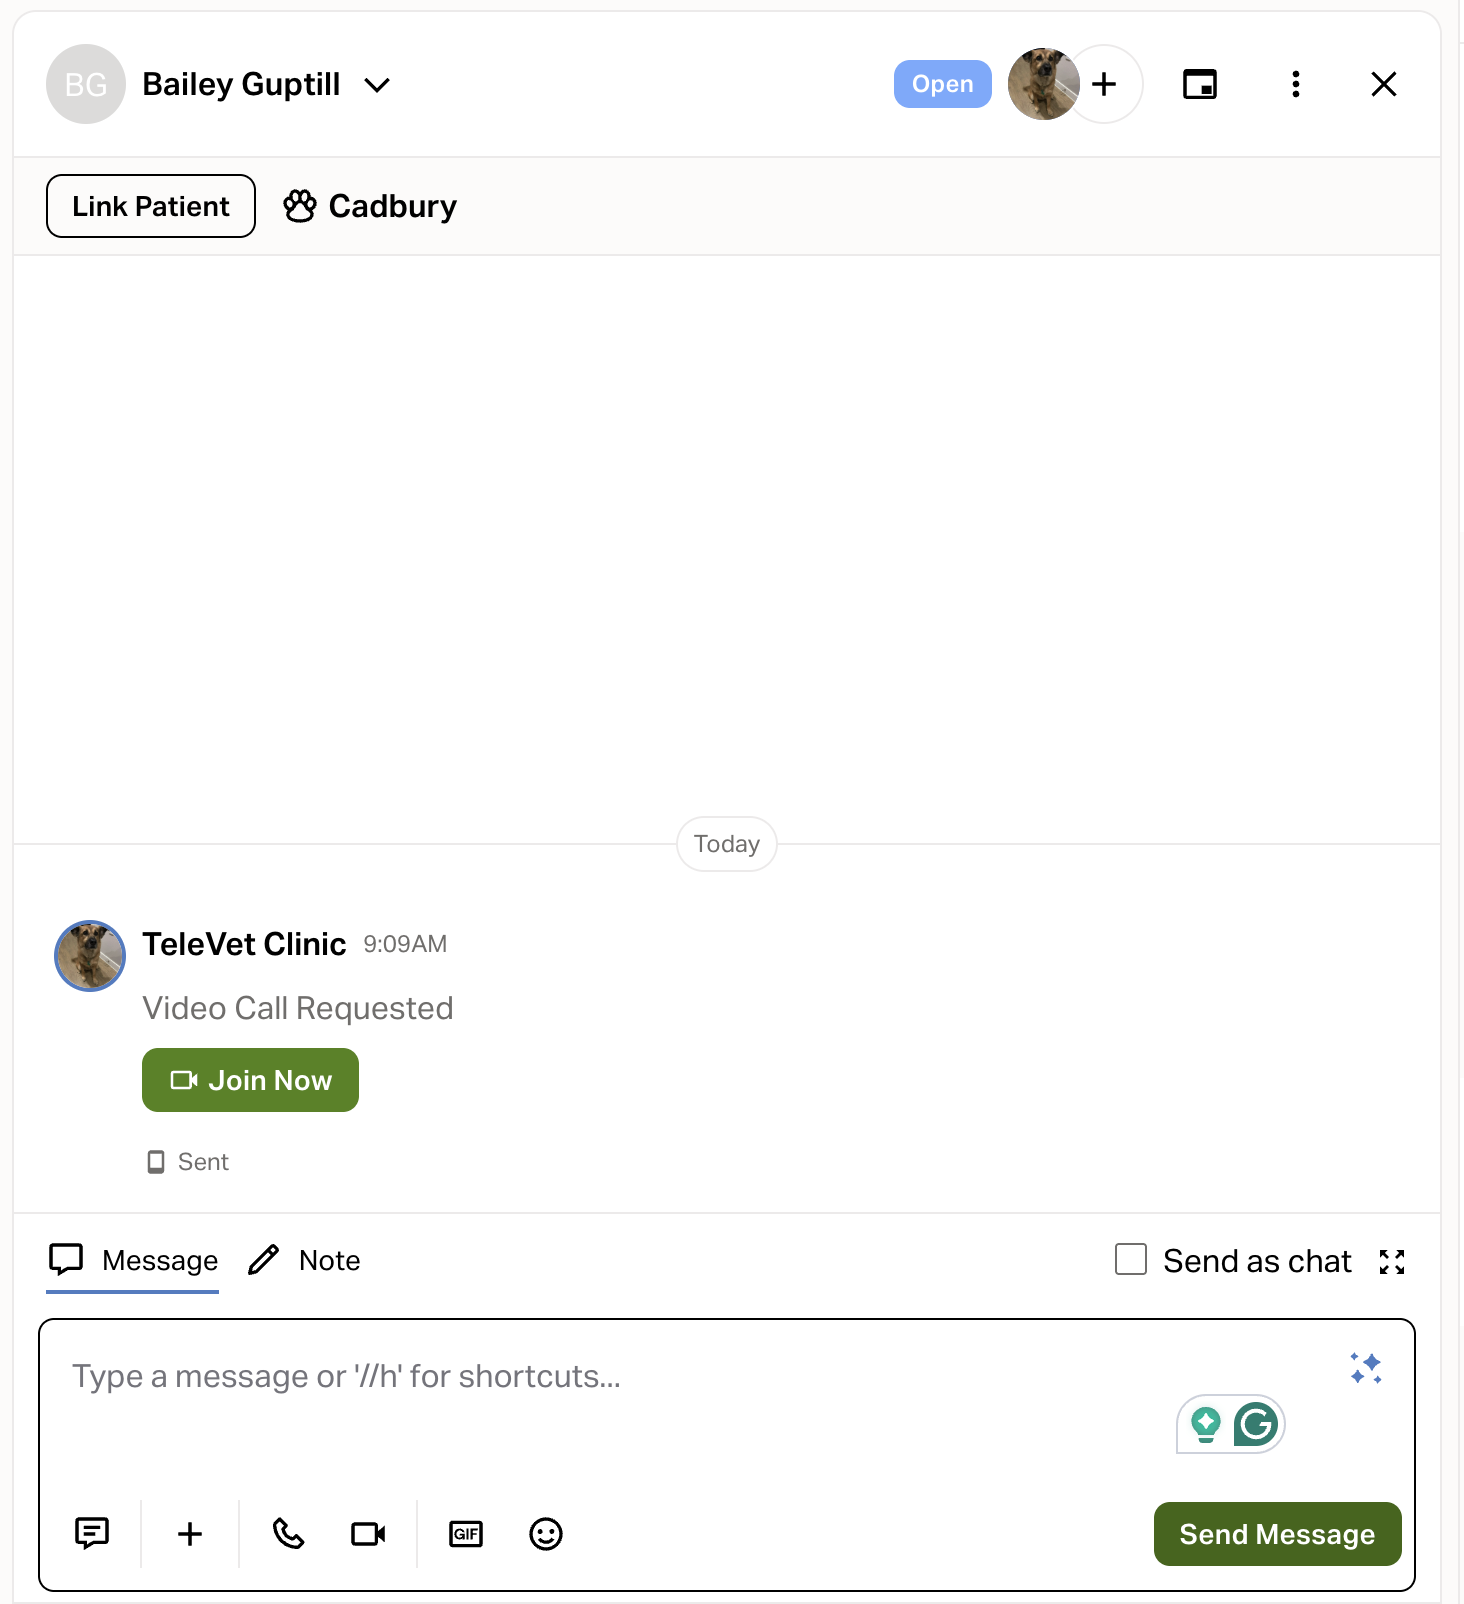Open the GIF picker

point(466,1533)
